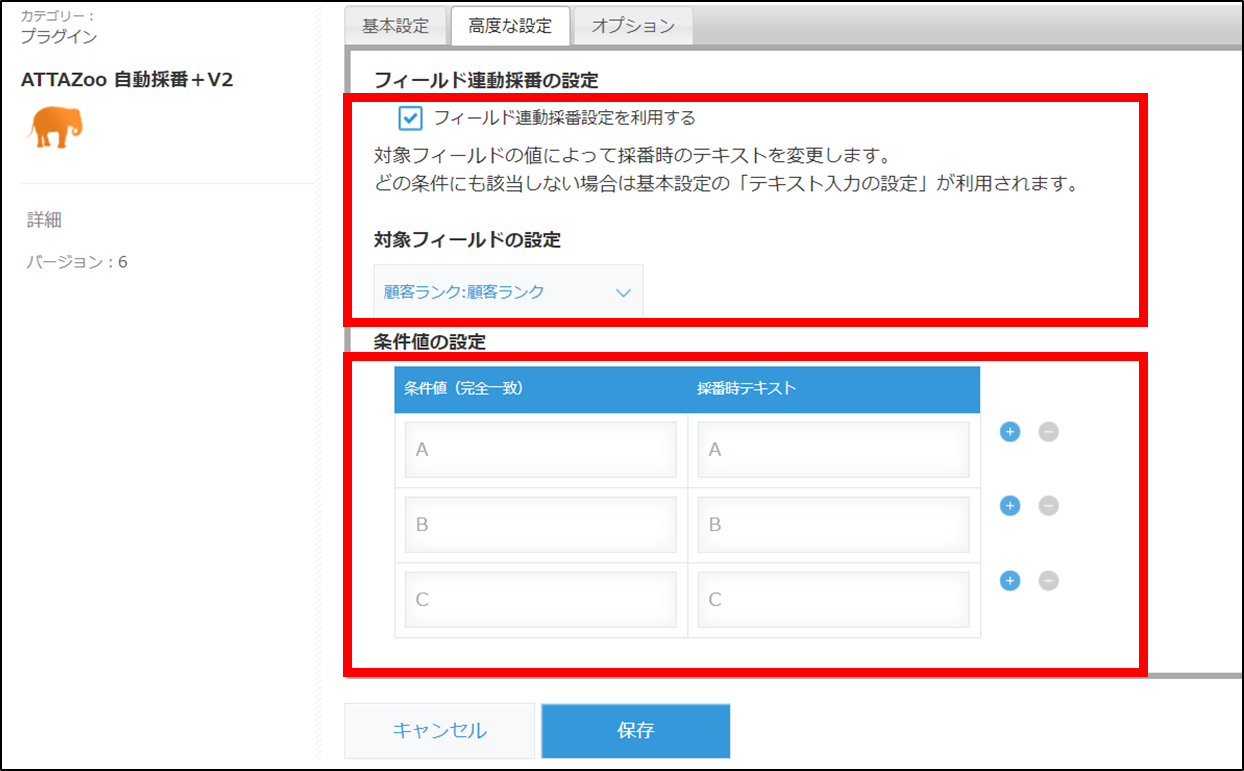Click the 保存 button
Viewport: 1244px width, 771px height.
click(x=635, y=731)
